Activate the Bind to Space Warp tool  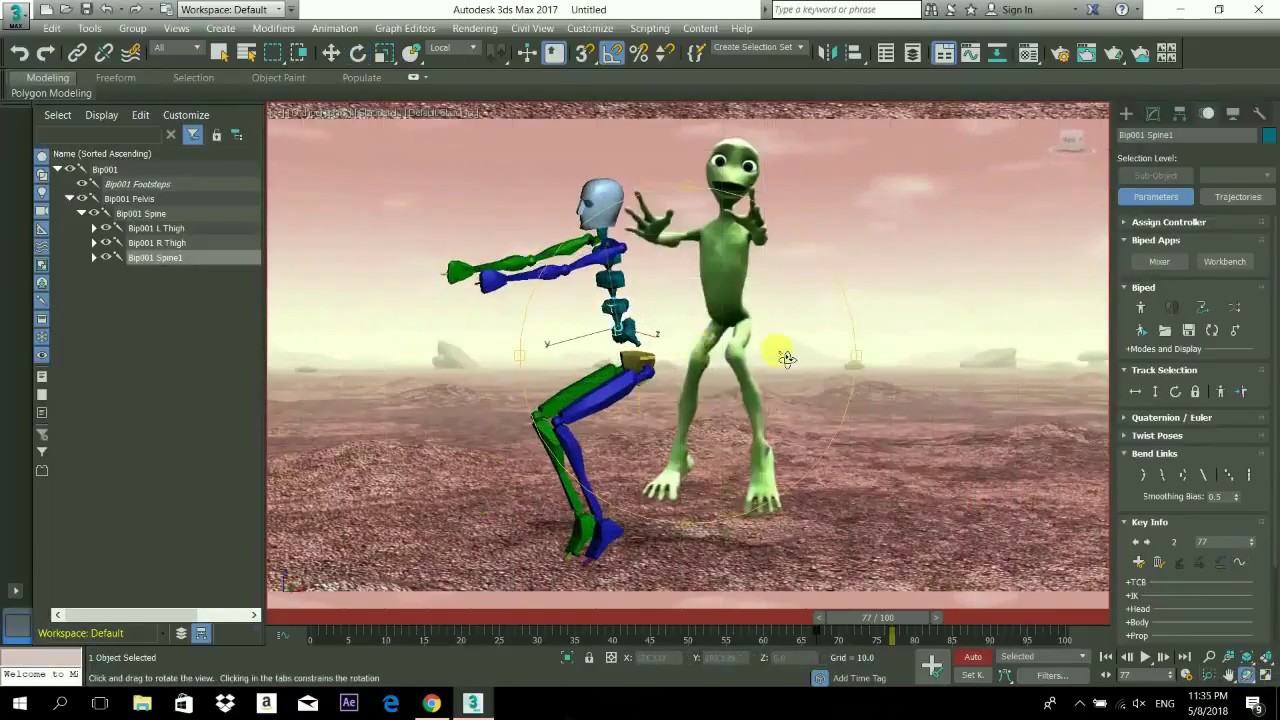(130, 53)
